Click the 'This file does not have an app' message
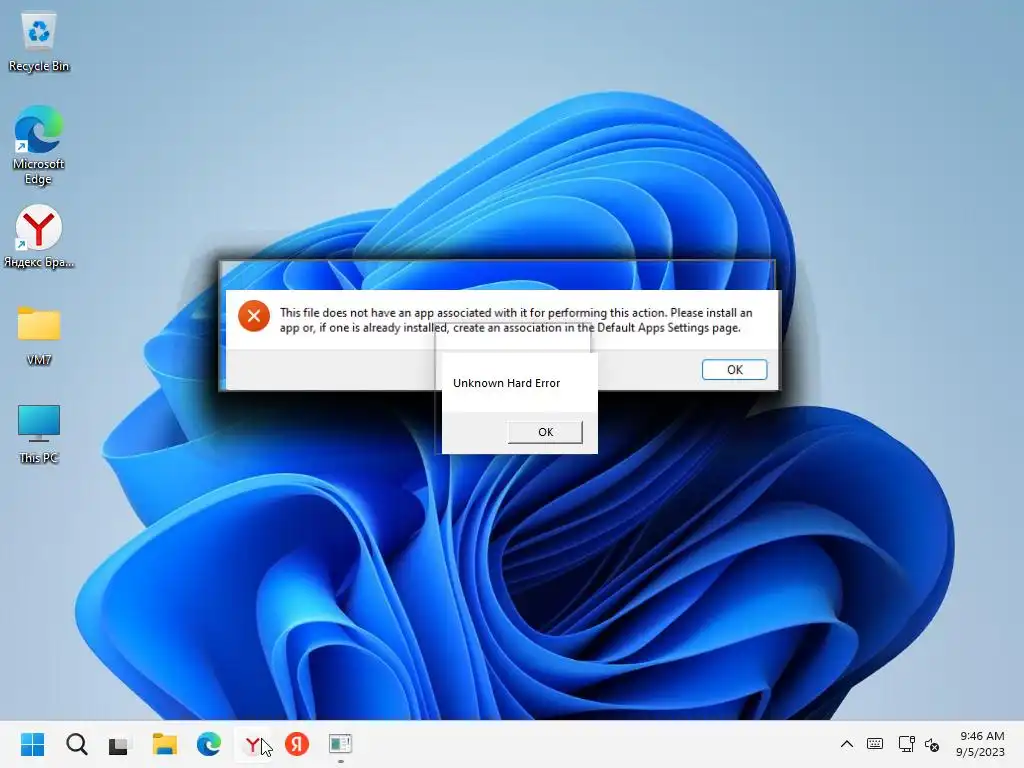1024x768 pixels. 516,320
